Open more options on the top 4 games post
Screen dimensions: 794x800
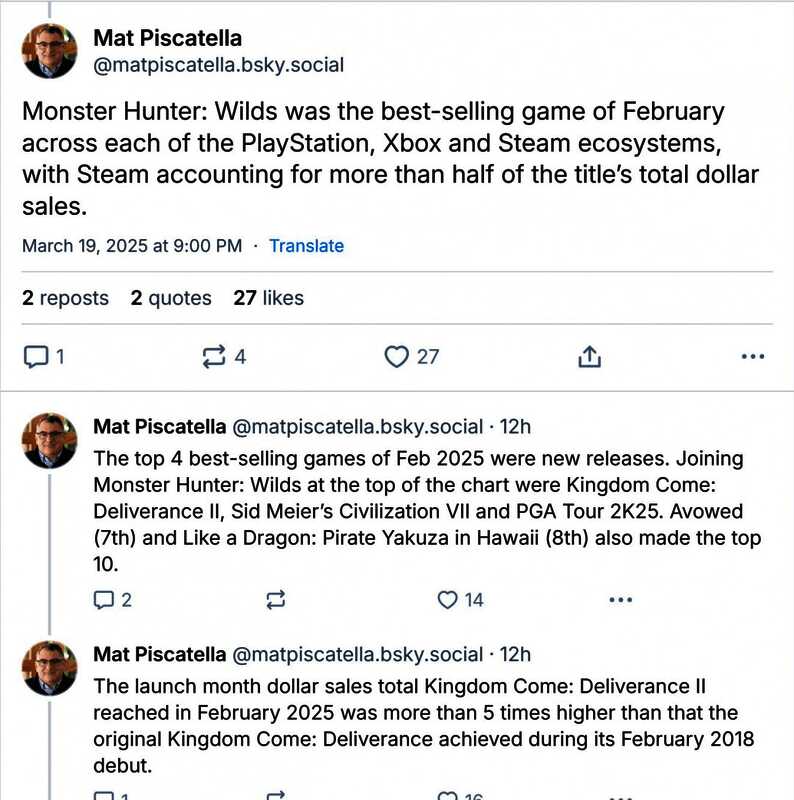point(620,600)
